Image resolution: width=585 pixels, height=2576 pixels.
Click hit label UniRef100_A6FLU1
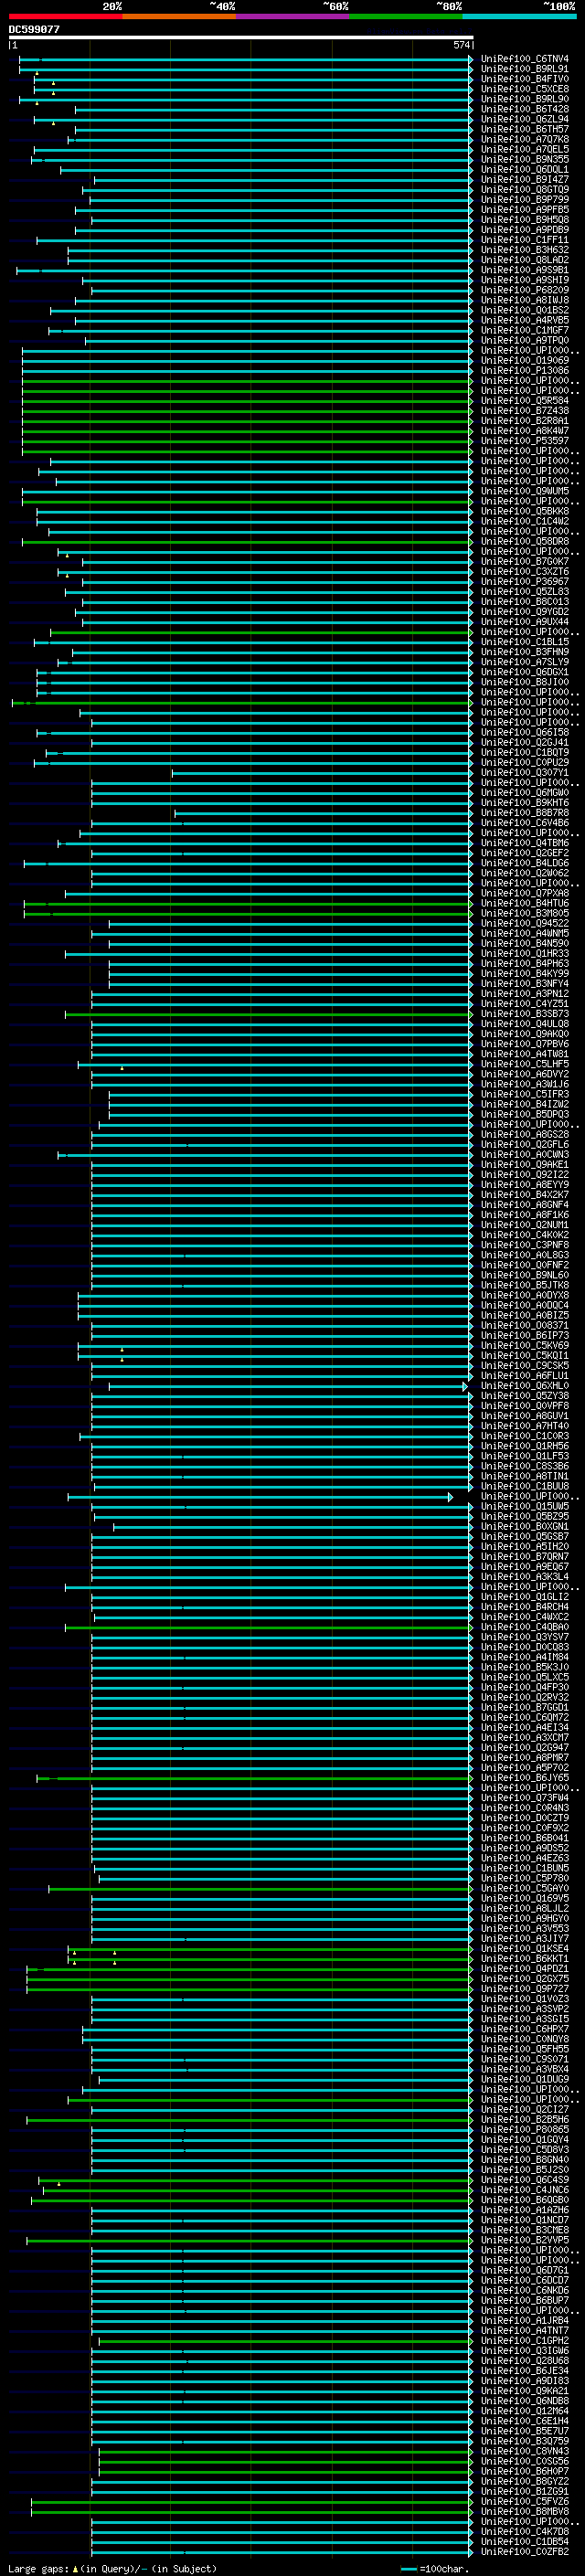(525, 1376)
